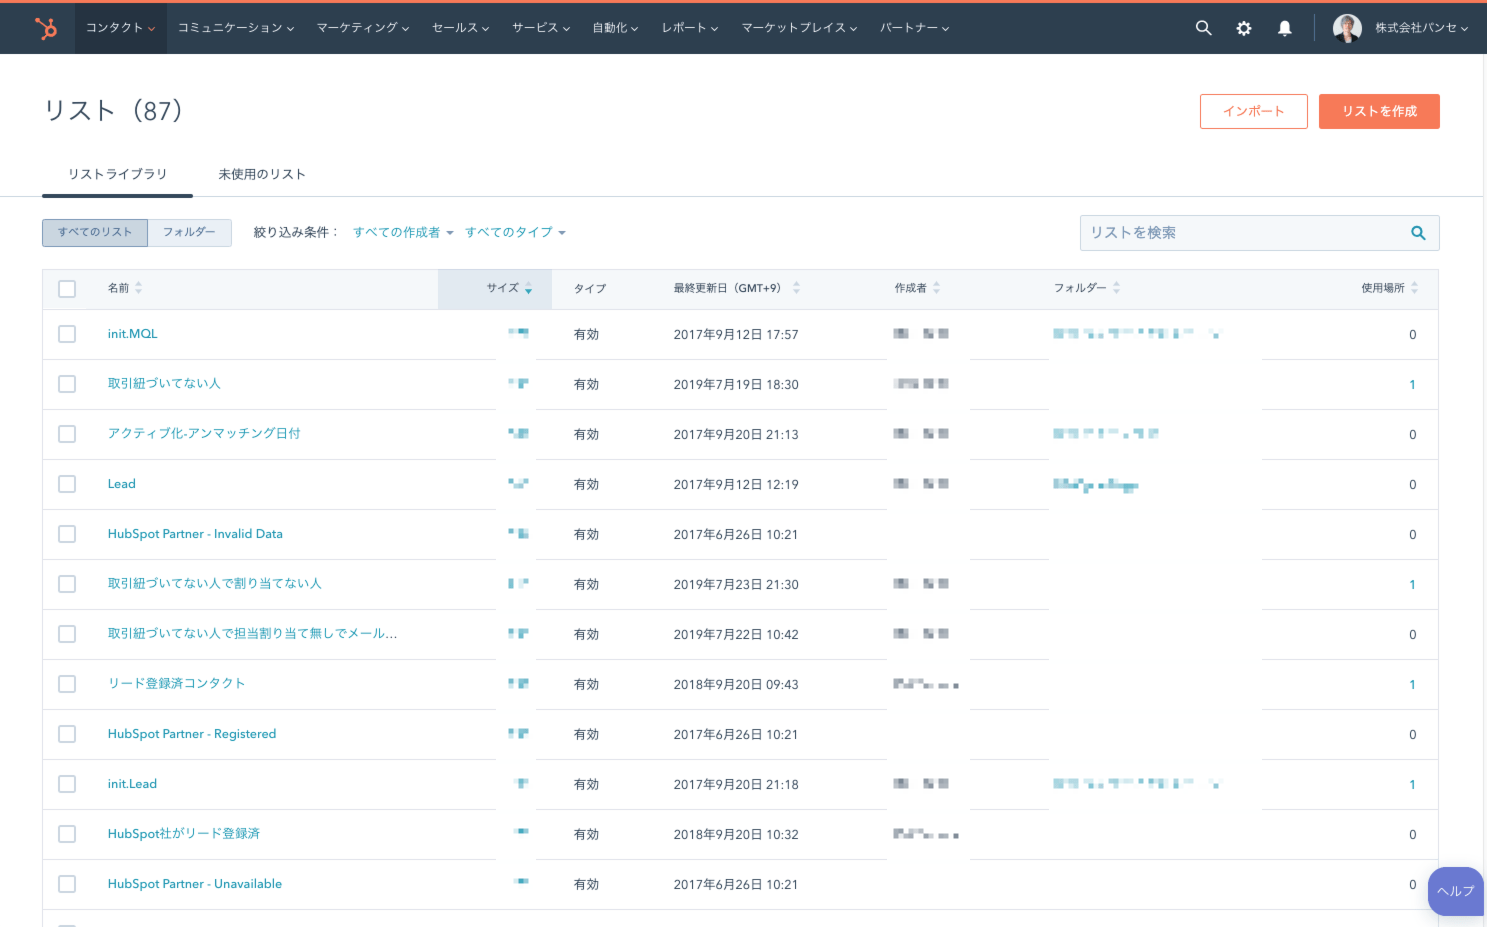Image resolution: width=1487 pixels, height=927 pixels.
Task: Select the checkbox beside Lead list
Action: [67, 484]
